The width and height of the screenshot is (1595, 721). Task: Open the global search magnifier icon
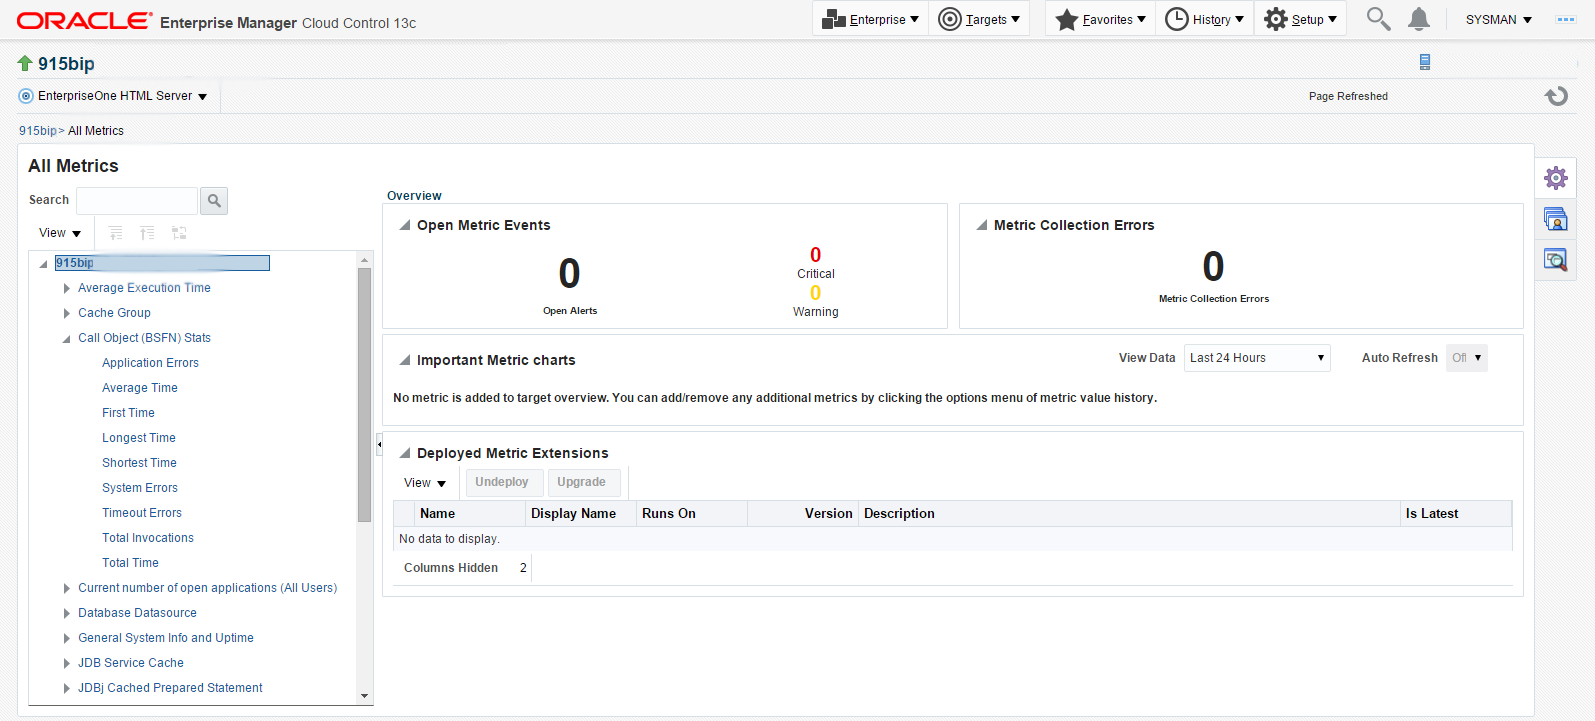click(x=1378, y=19)
